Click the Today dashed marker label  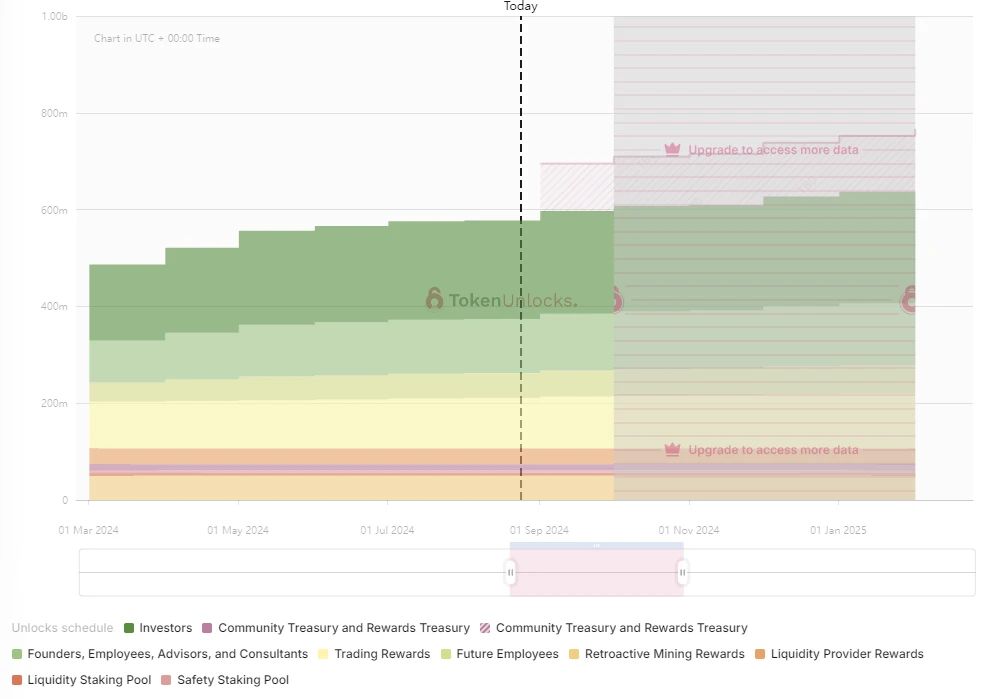click(520, 7)
